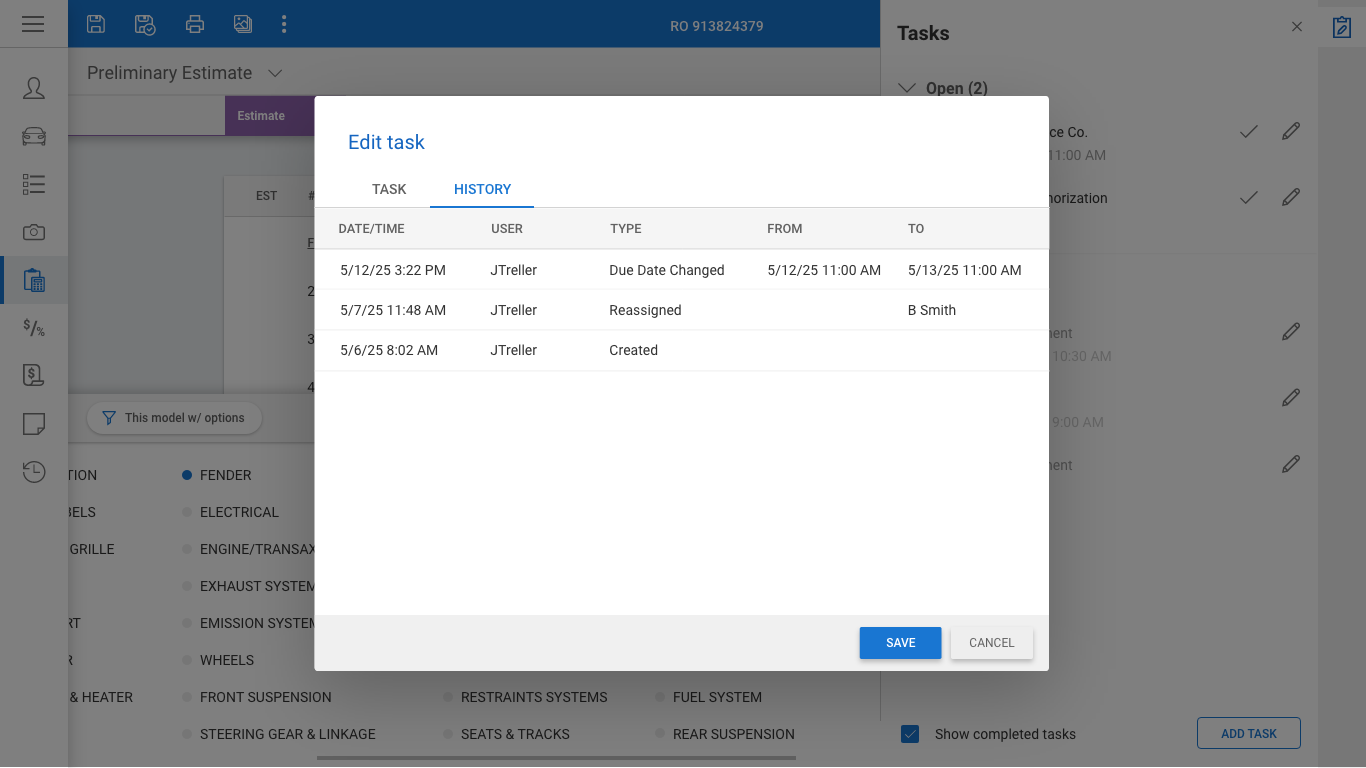Click the 'Created' history row
The width and height of the screenshot is (1366, 768).
pos(682,350)
